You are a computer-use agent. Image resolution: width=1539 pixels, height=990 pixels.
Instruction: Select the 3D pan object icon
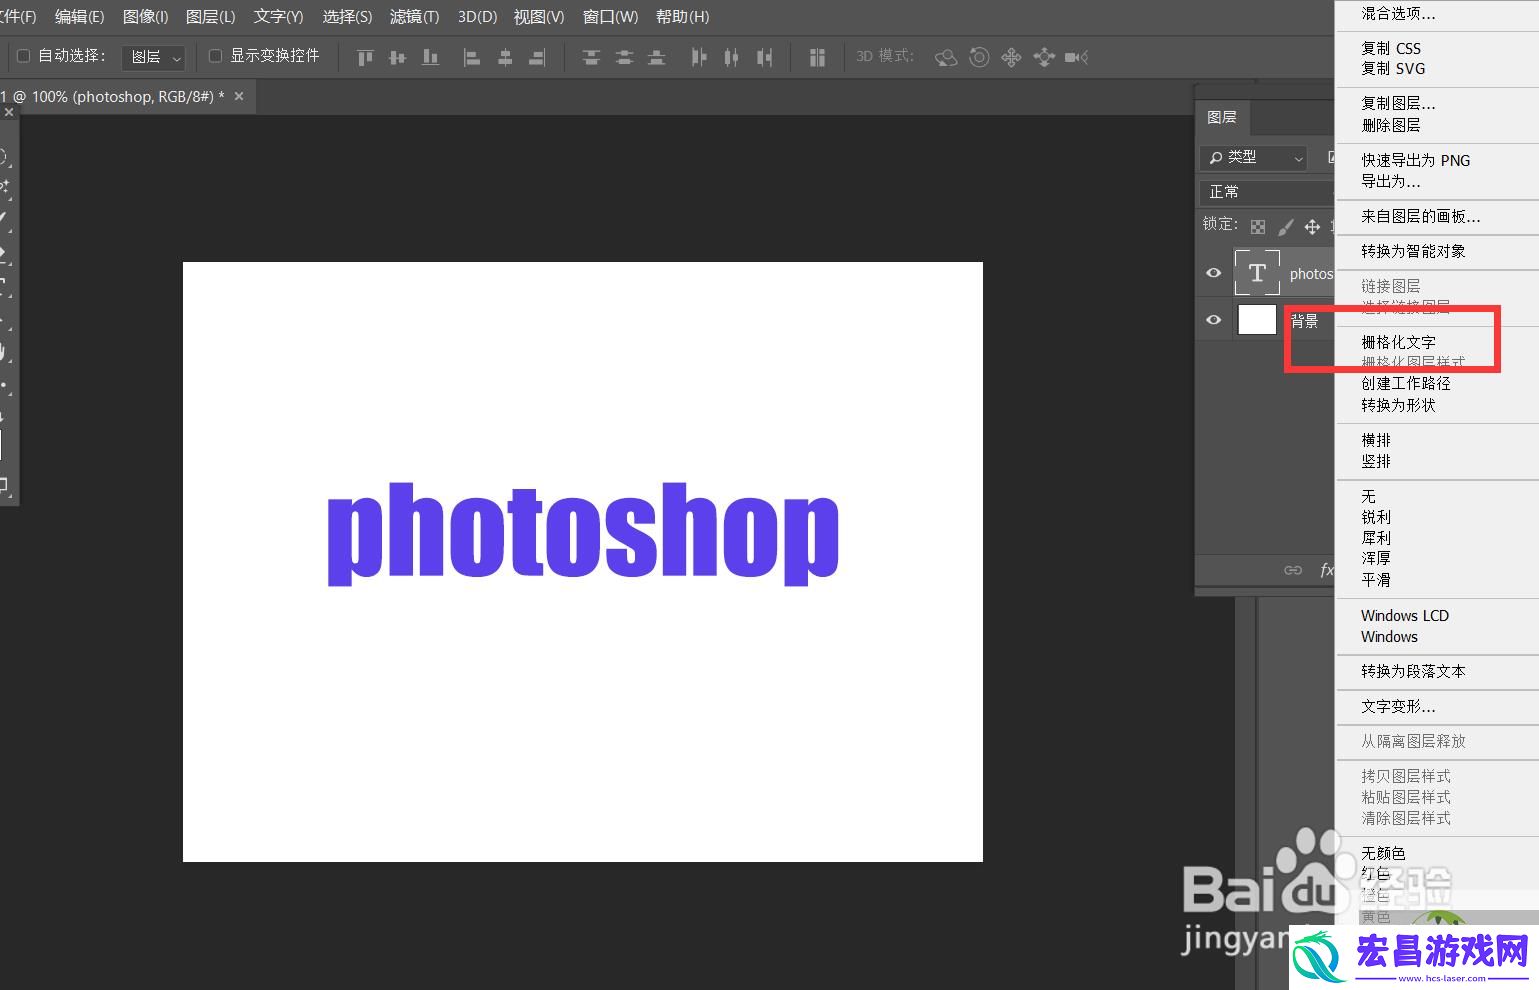tap(1011, 57)
